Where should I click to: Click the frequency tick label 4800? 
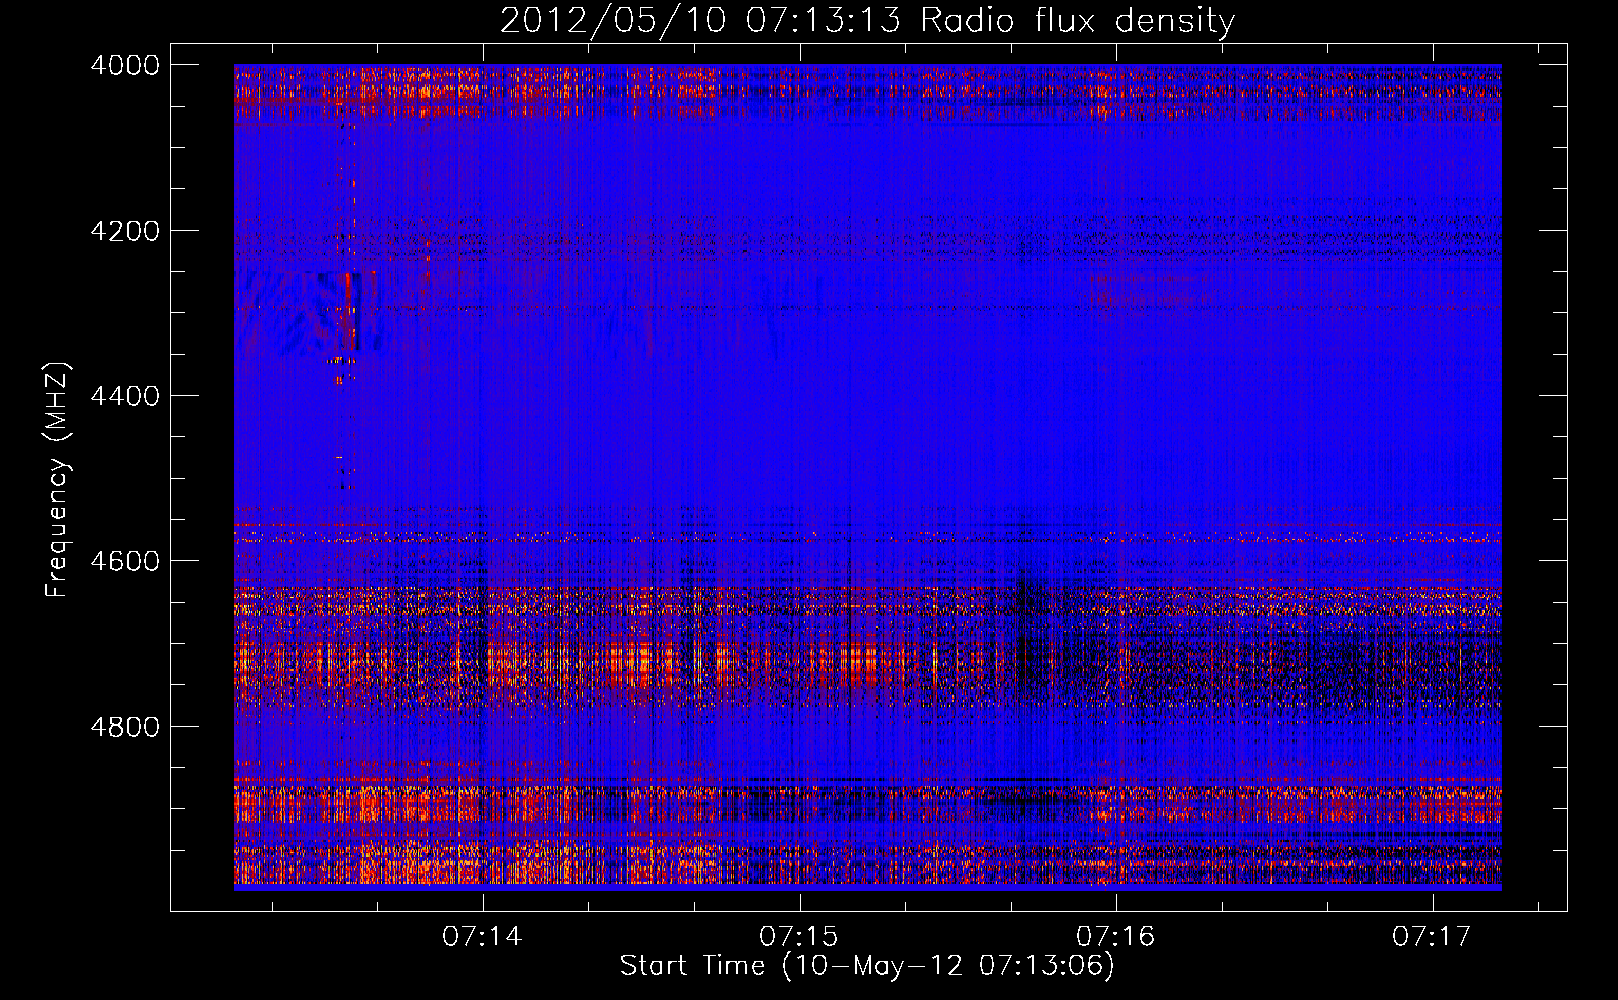click(x=125, y=727)
